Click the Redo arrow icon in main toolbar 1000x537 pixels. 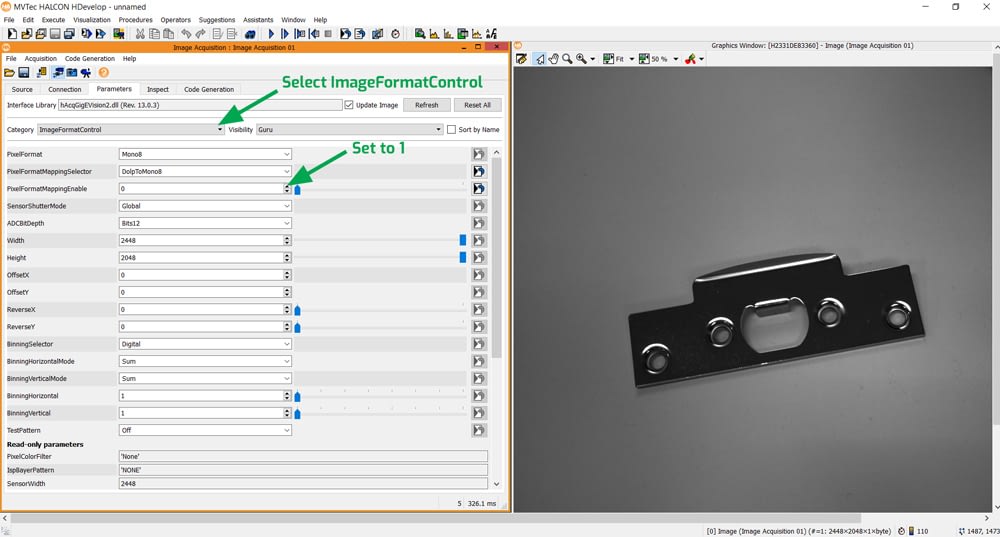point(200,34)
